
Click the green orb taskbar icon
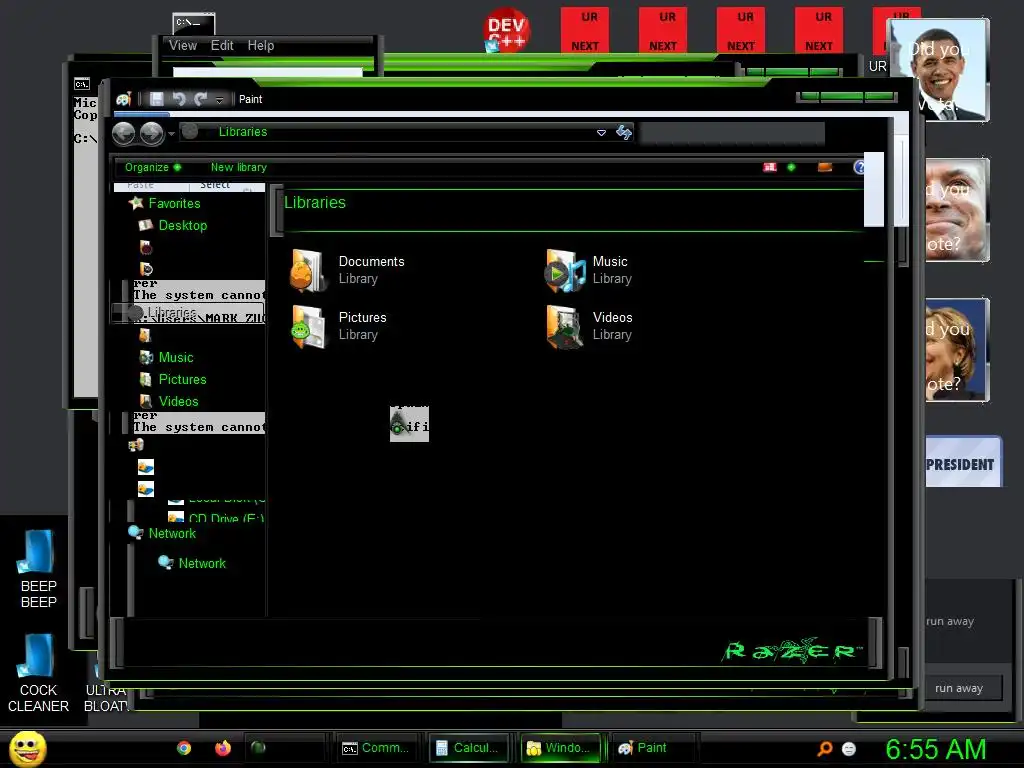point(259,748)
